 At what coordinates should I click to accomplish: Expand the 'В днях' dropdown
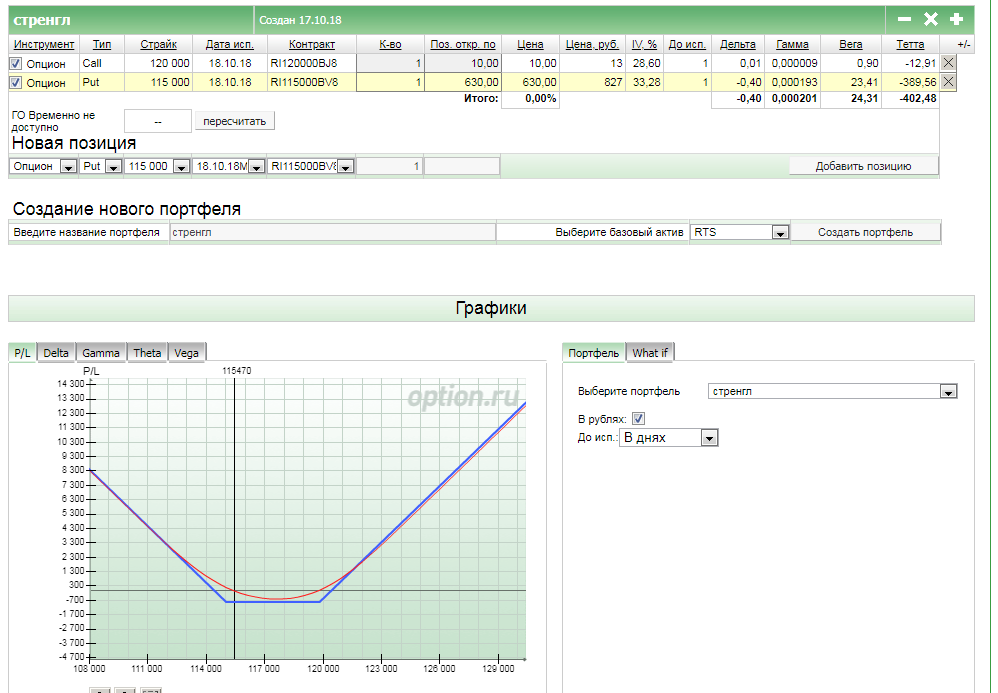[x=709, y=438]
